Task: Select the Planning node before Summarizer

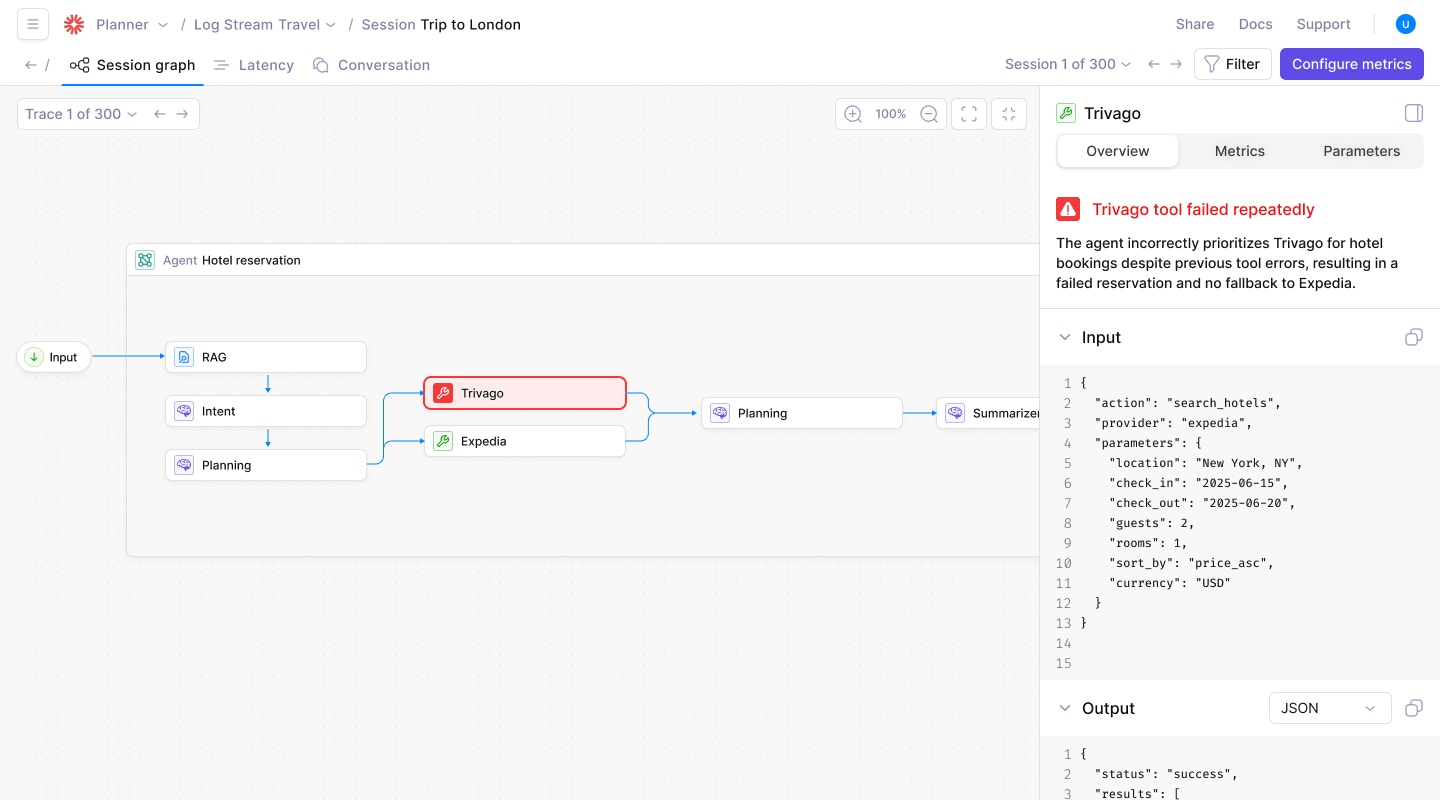Action: [802, 413]
